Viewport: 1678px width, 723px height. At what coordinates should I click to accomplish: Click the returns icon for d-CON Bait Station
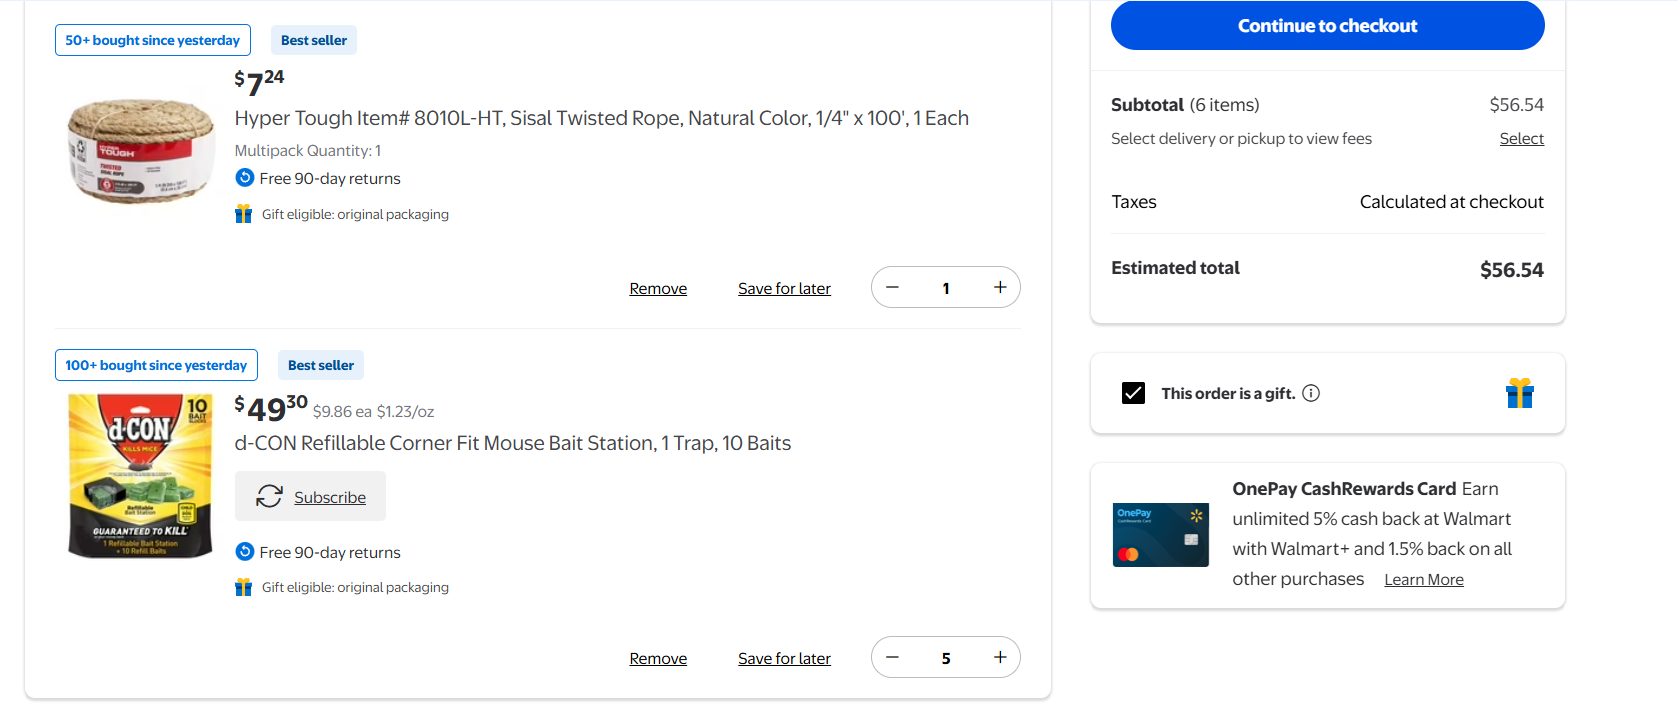245,552
